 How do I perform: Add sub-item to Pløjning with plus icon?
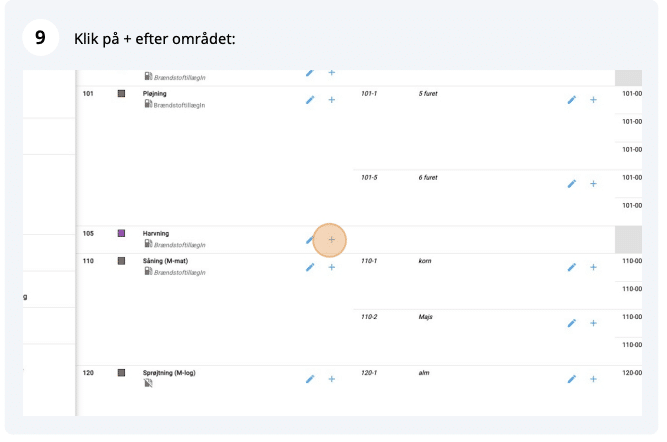coord(332,100)
